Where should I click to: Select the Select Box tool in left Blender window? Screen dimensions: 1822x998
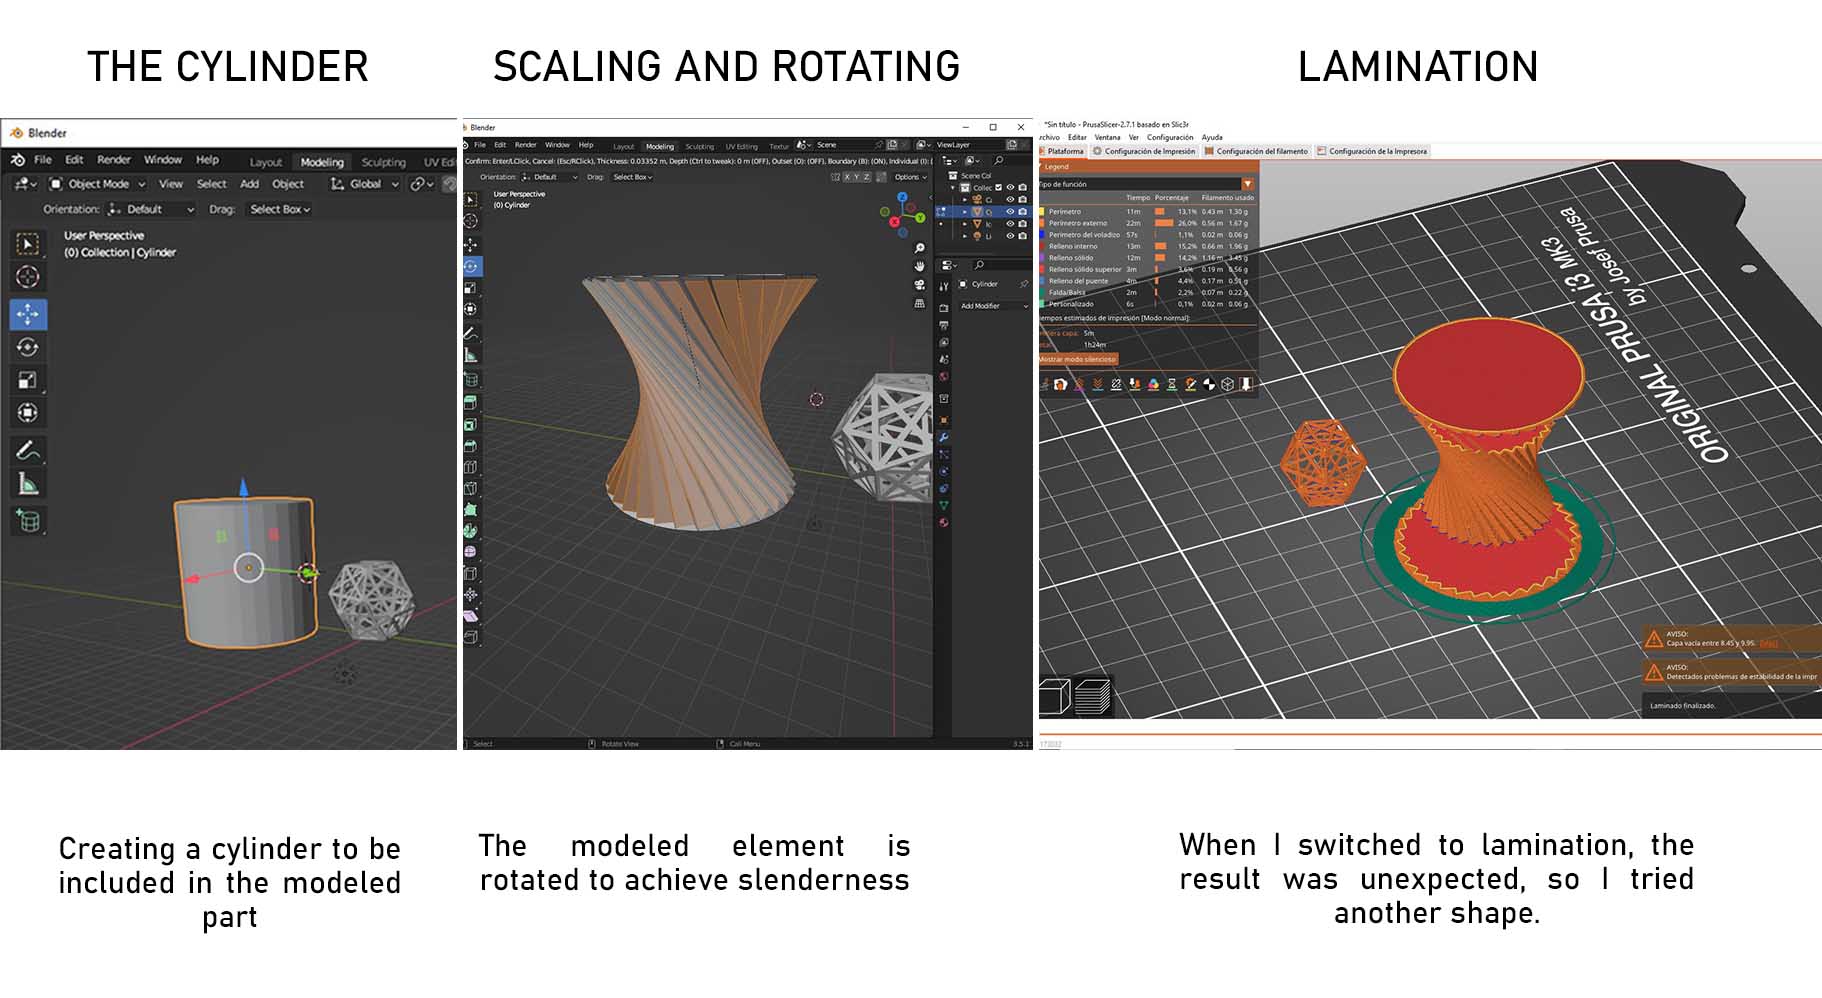[x=28, y=243]
